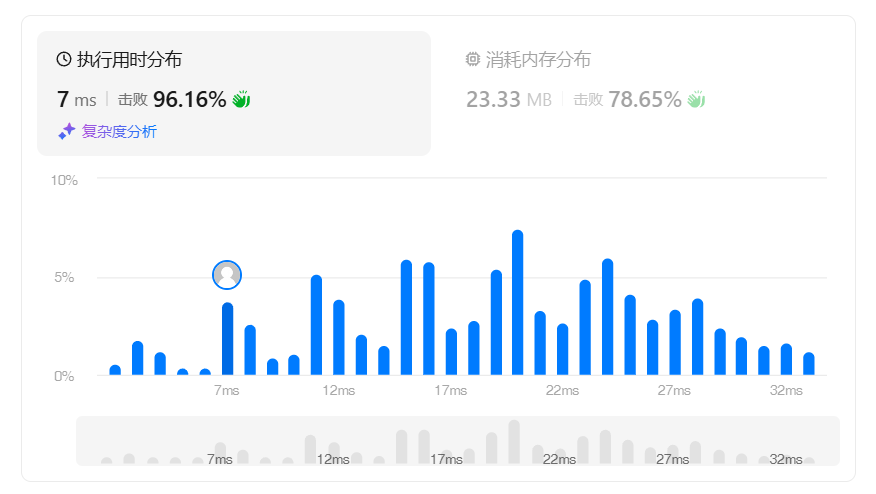Open the 执行用时分布 runtime tab
This screenshot has height=494, width=876.
pos(234,93)
